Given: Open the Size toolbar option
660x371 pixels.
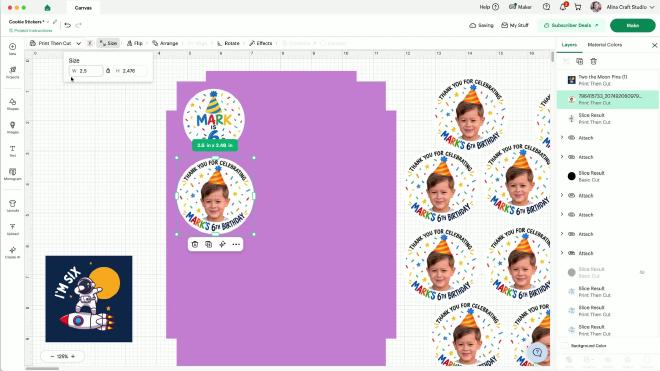Looking at the screenshot, I should tap(108, 43).
